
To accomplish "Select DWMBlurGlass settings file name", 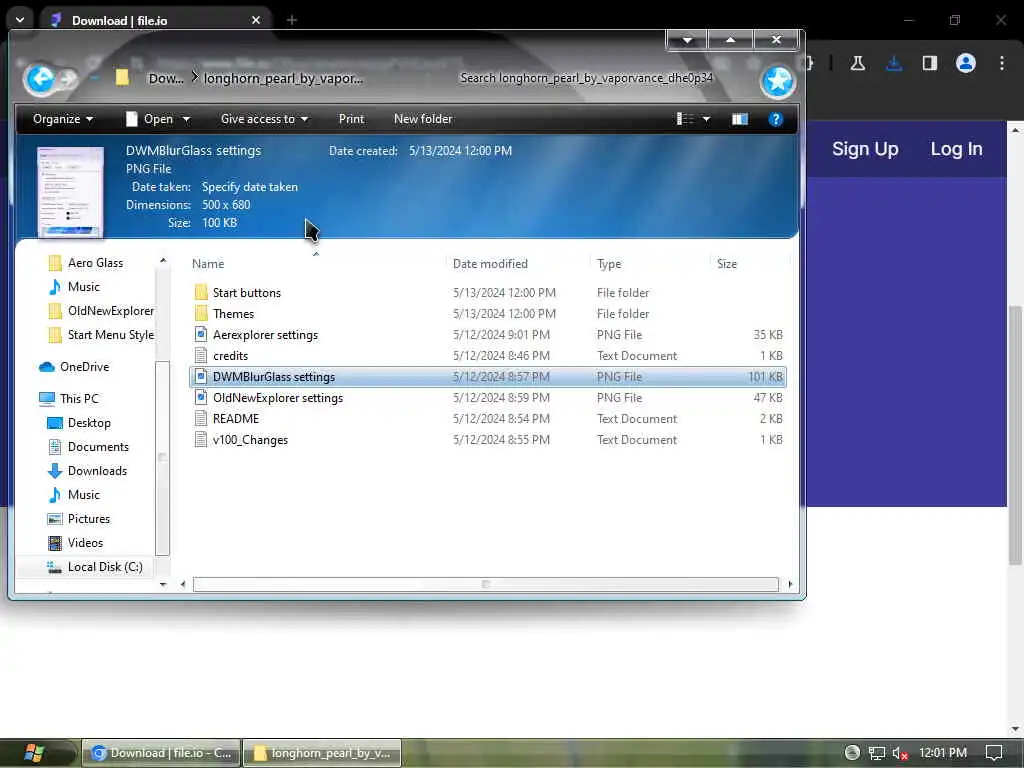I will (274, 377).
